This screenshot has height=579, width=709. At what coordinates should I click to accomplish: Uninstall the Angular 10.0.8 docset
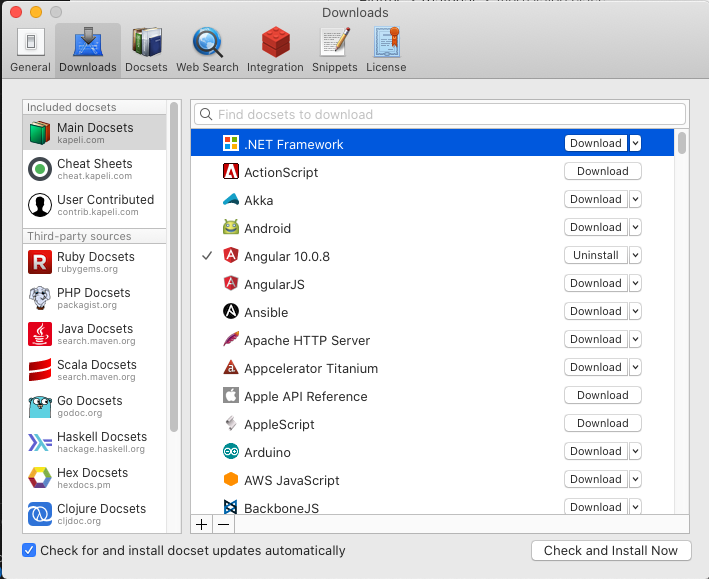click(596, 255)
